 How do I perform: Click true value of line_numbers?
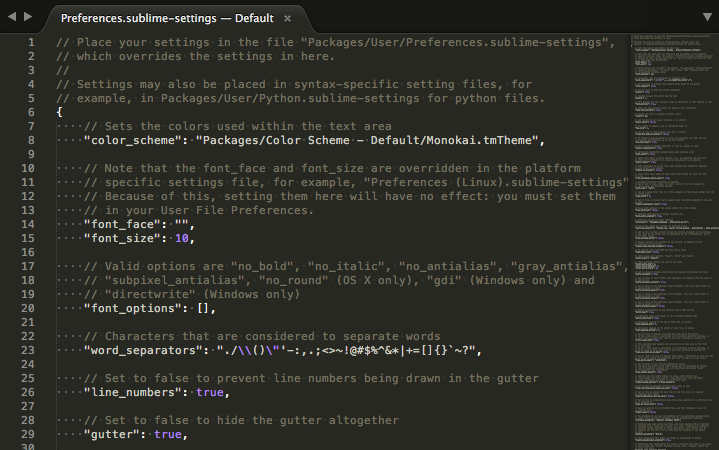(210, 393)
